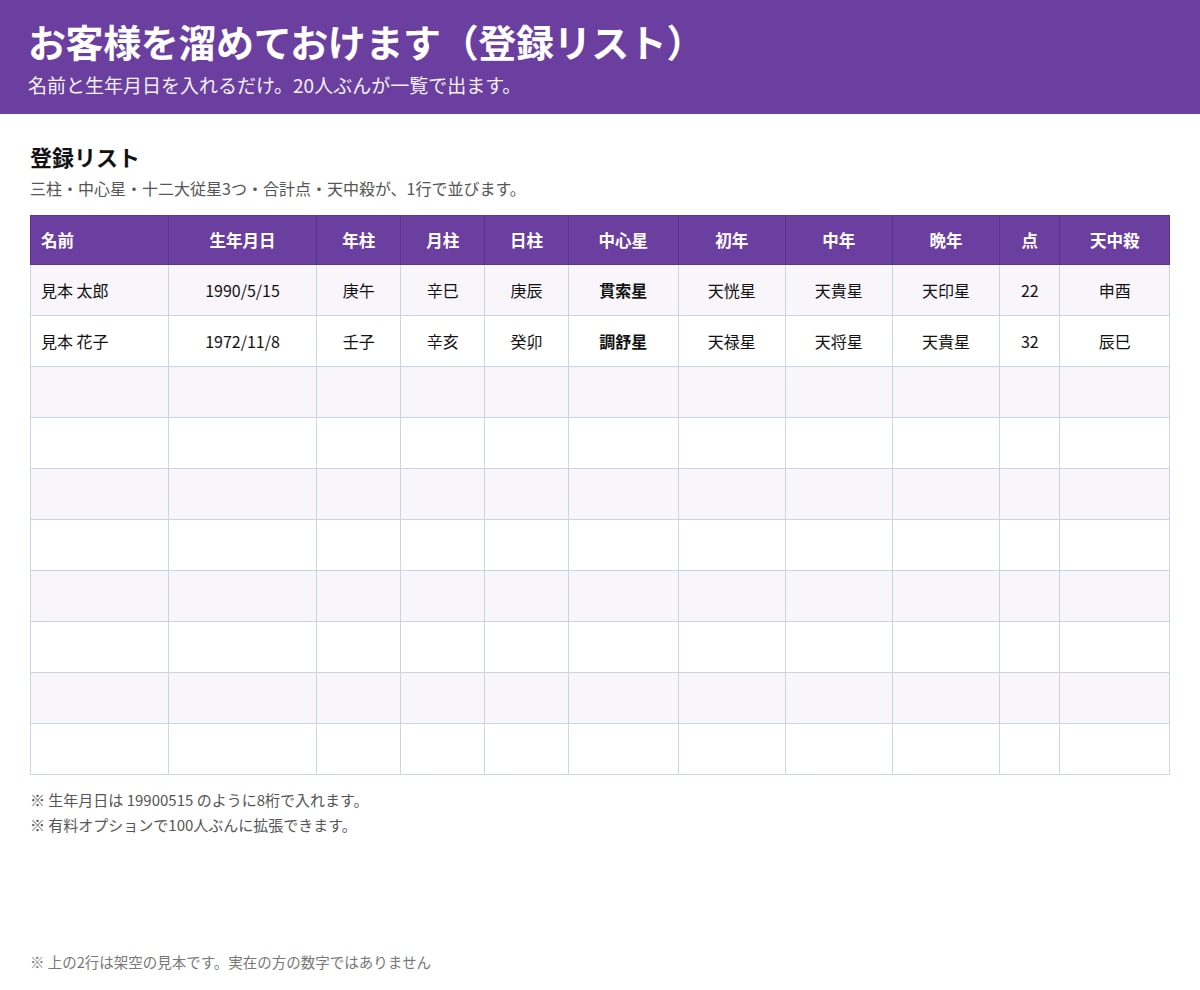Select the 天禄星 cell
The height and width of the screenshot is (990, 1200).
pos(731,342)
